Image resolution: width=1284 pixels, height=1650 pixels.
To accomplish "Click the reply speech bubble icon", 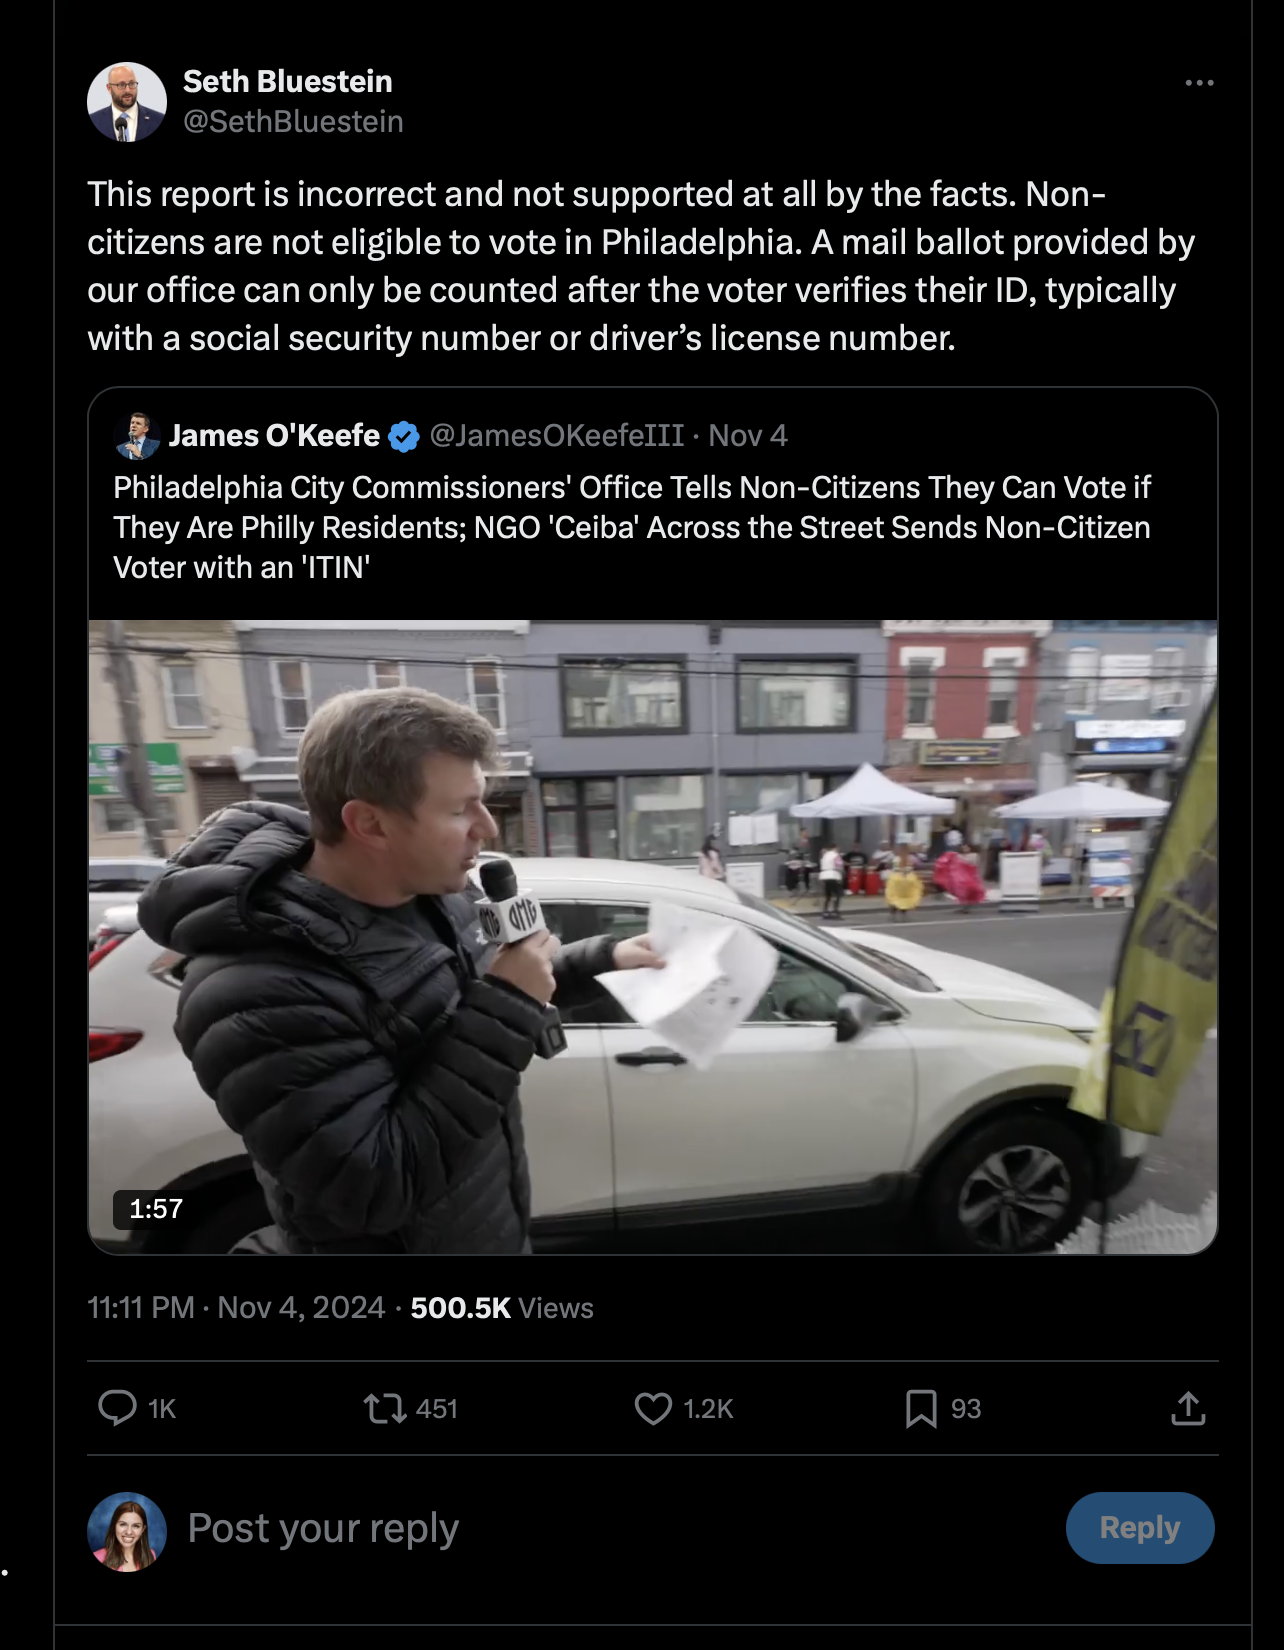I will pos(117,1408).
